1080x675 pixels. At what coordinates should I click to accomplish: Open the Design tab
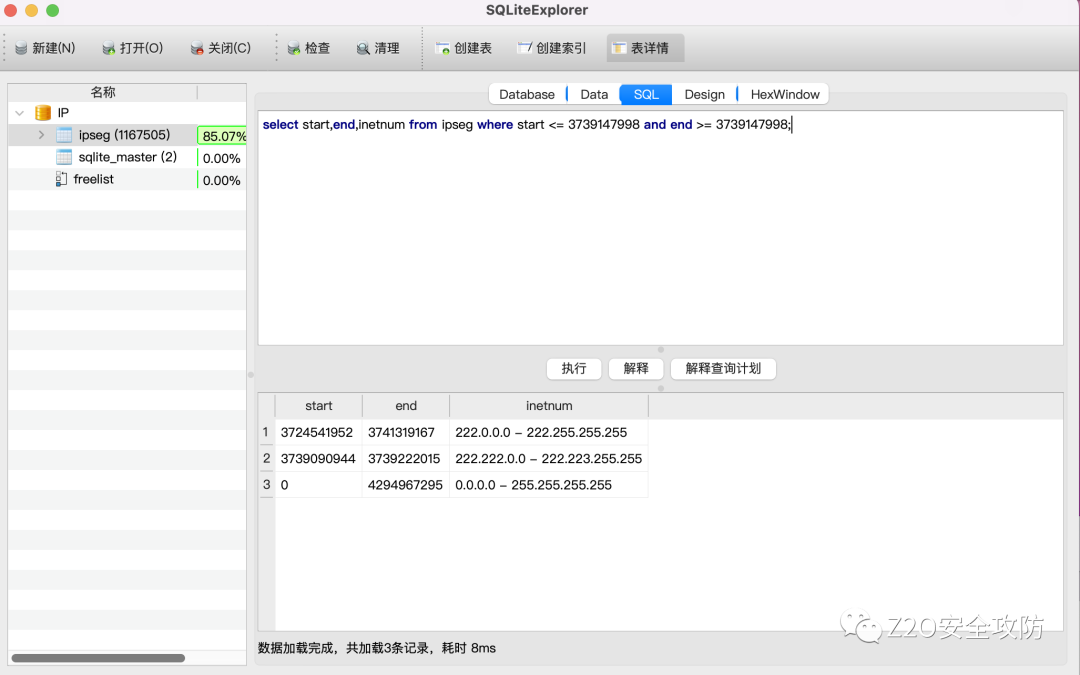tap(704, 94)
